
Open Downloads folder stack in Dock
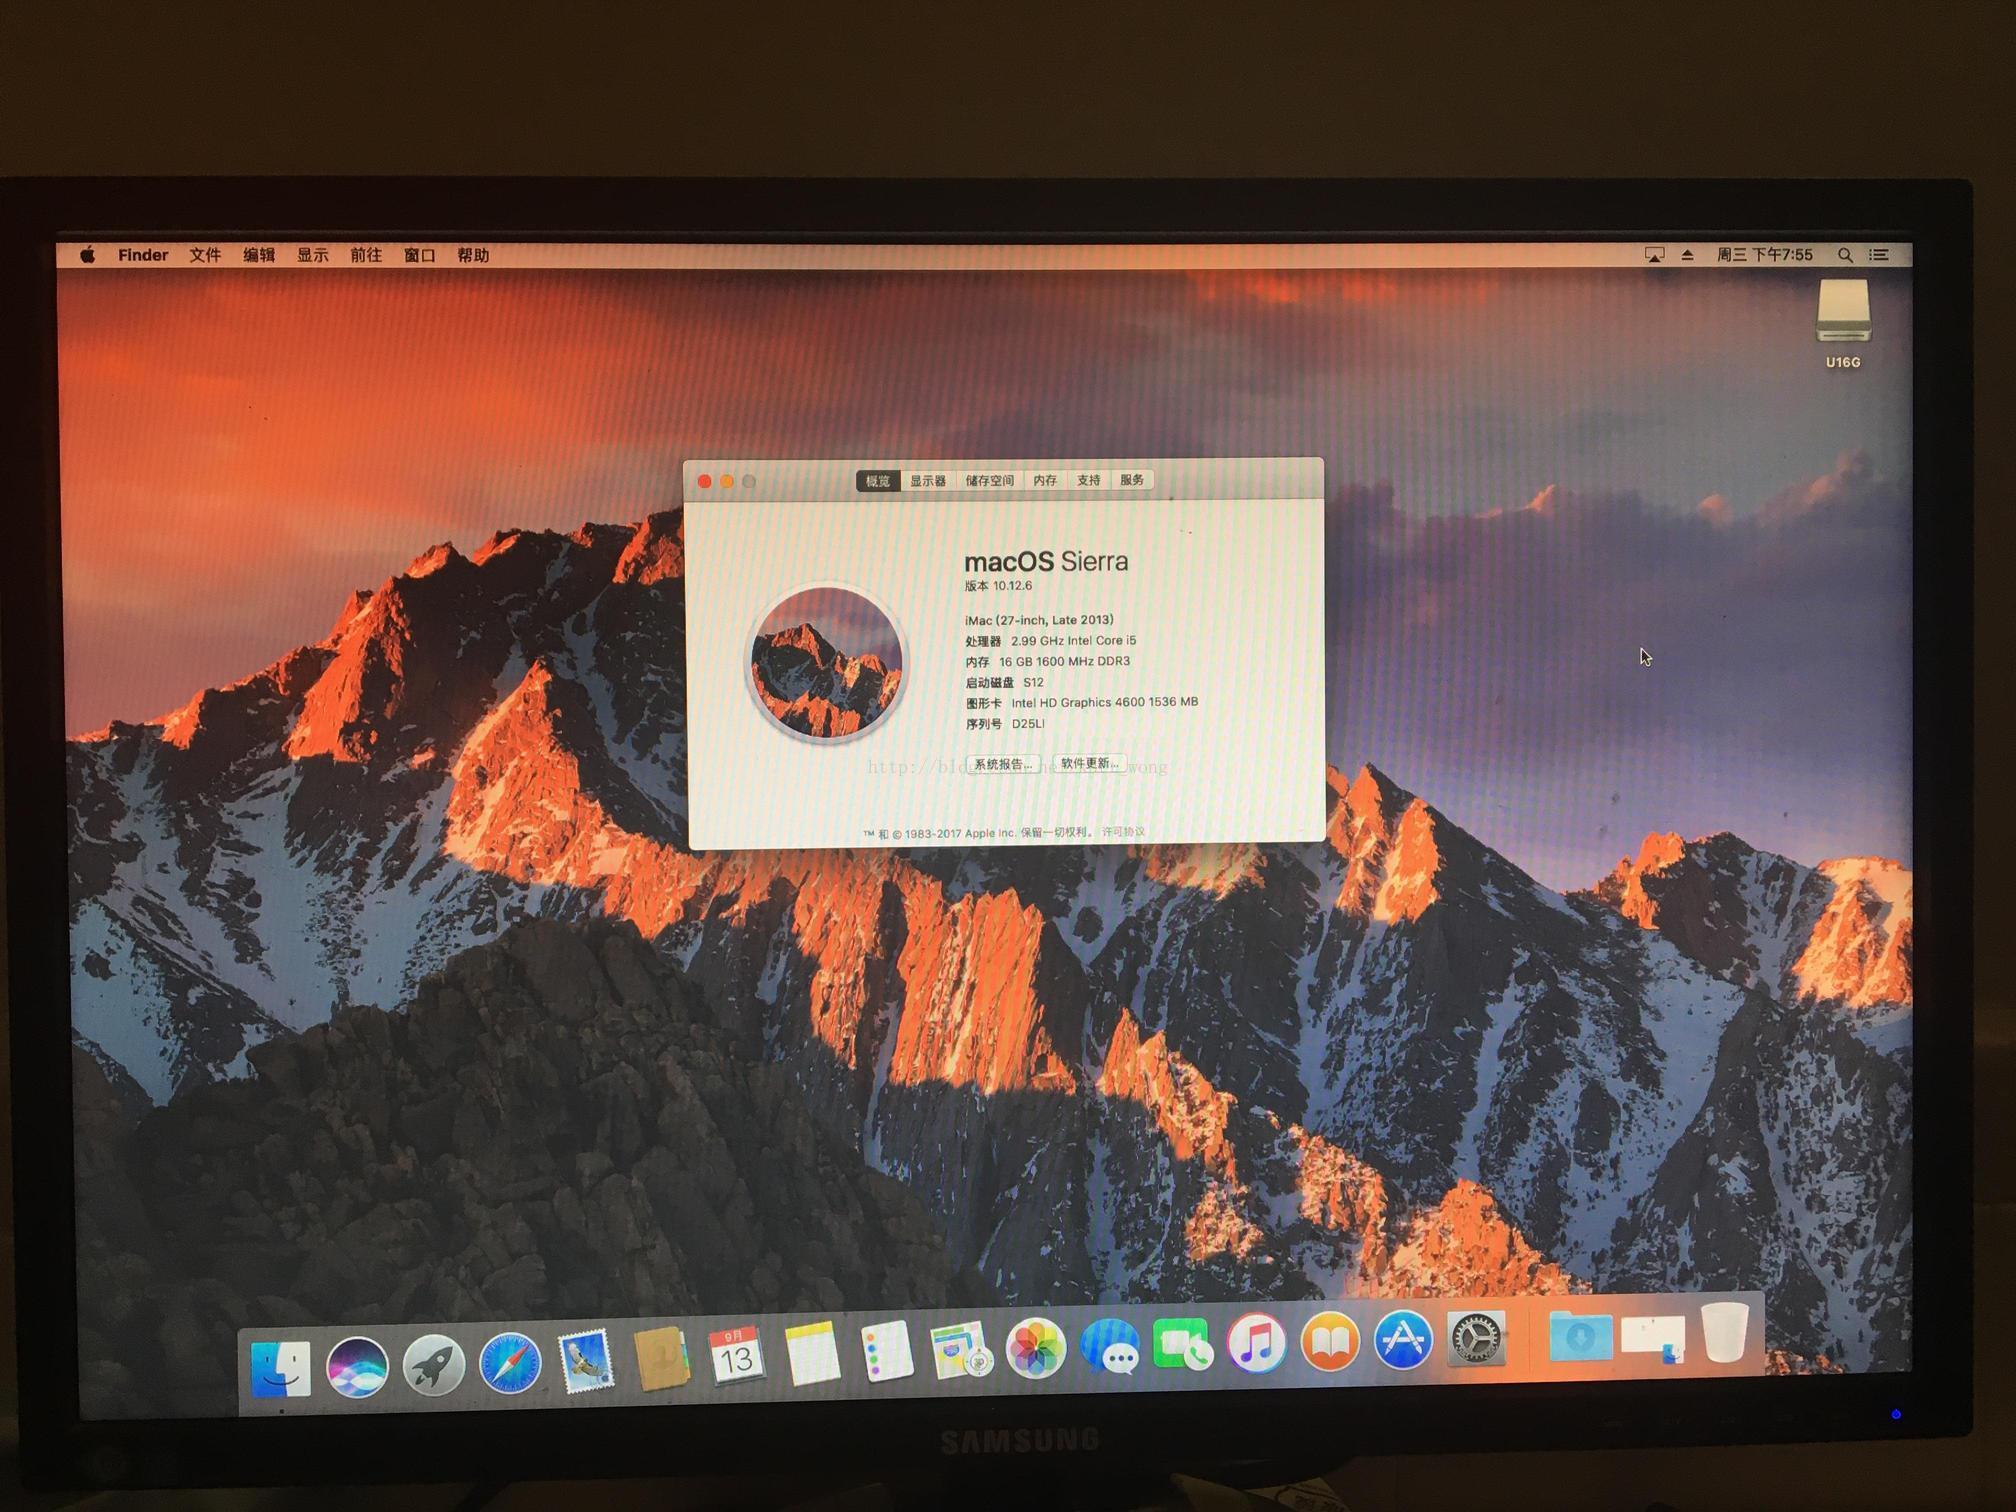[1580, 1335]
